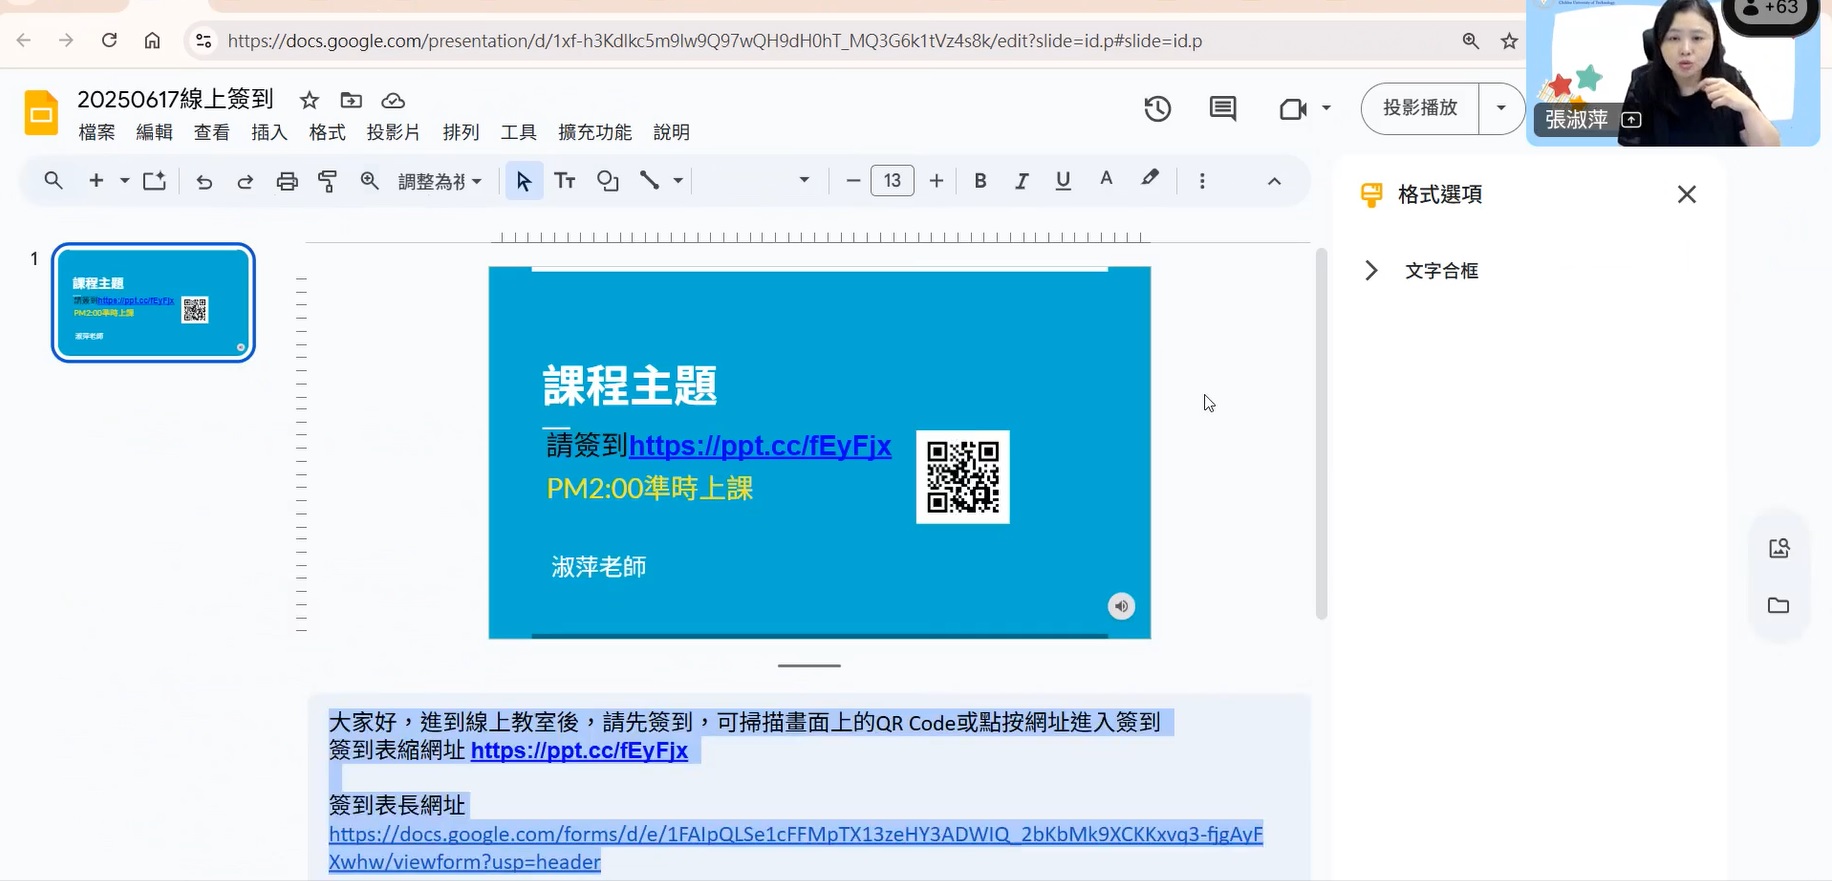Search the menus with magnifier icon
Image resolution: width=1832 pixels, height=881 pixels.
click(53, 181)
